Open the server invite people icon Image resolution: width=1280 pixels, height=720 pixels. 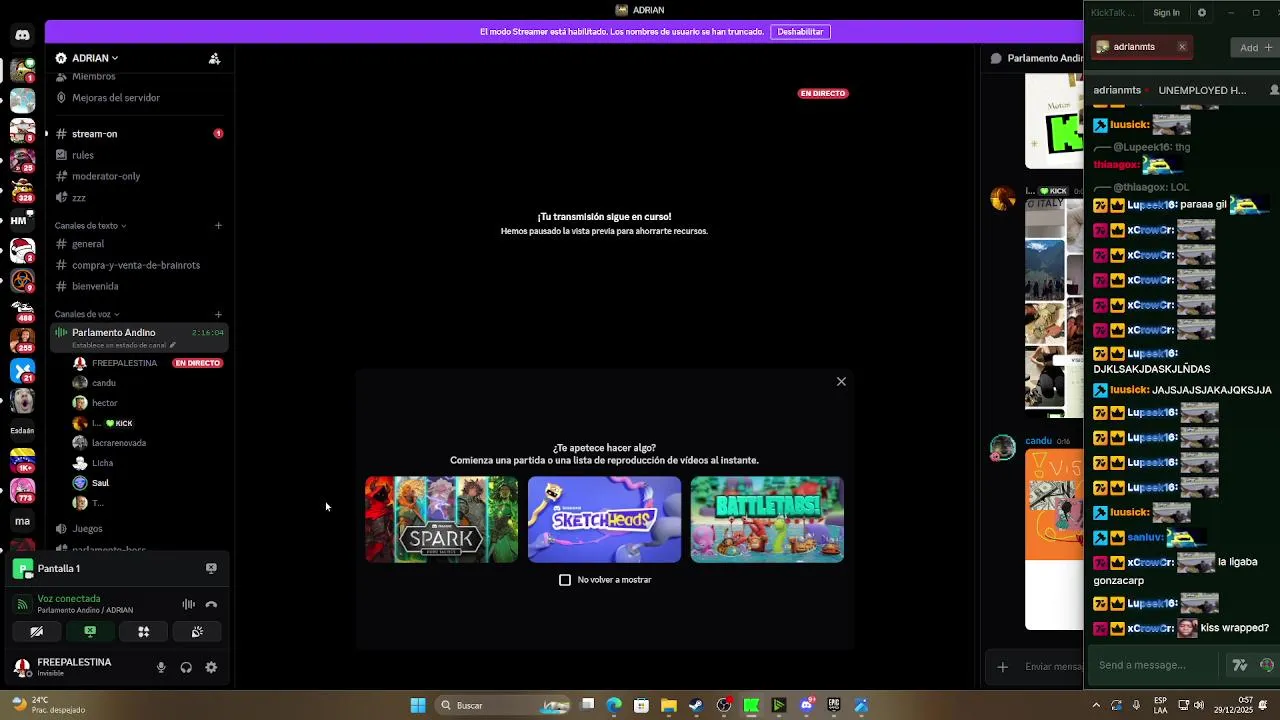[x=214, y=58]
